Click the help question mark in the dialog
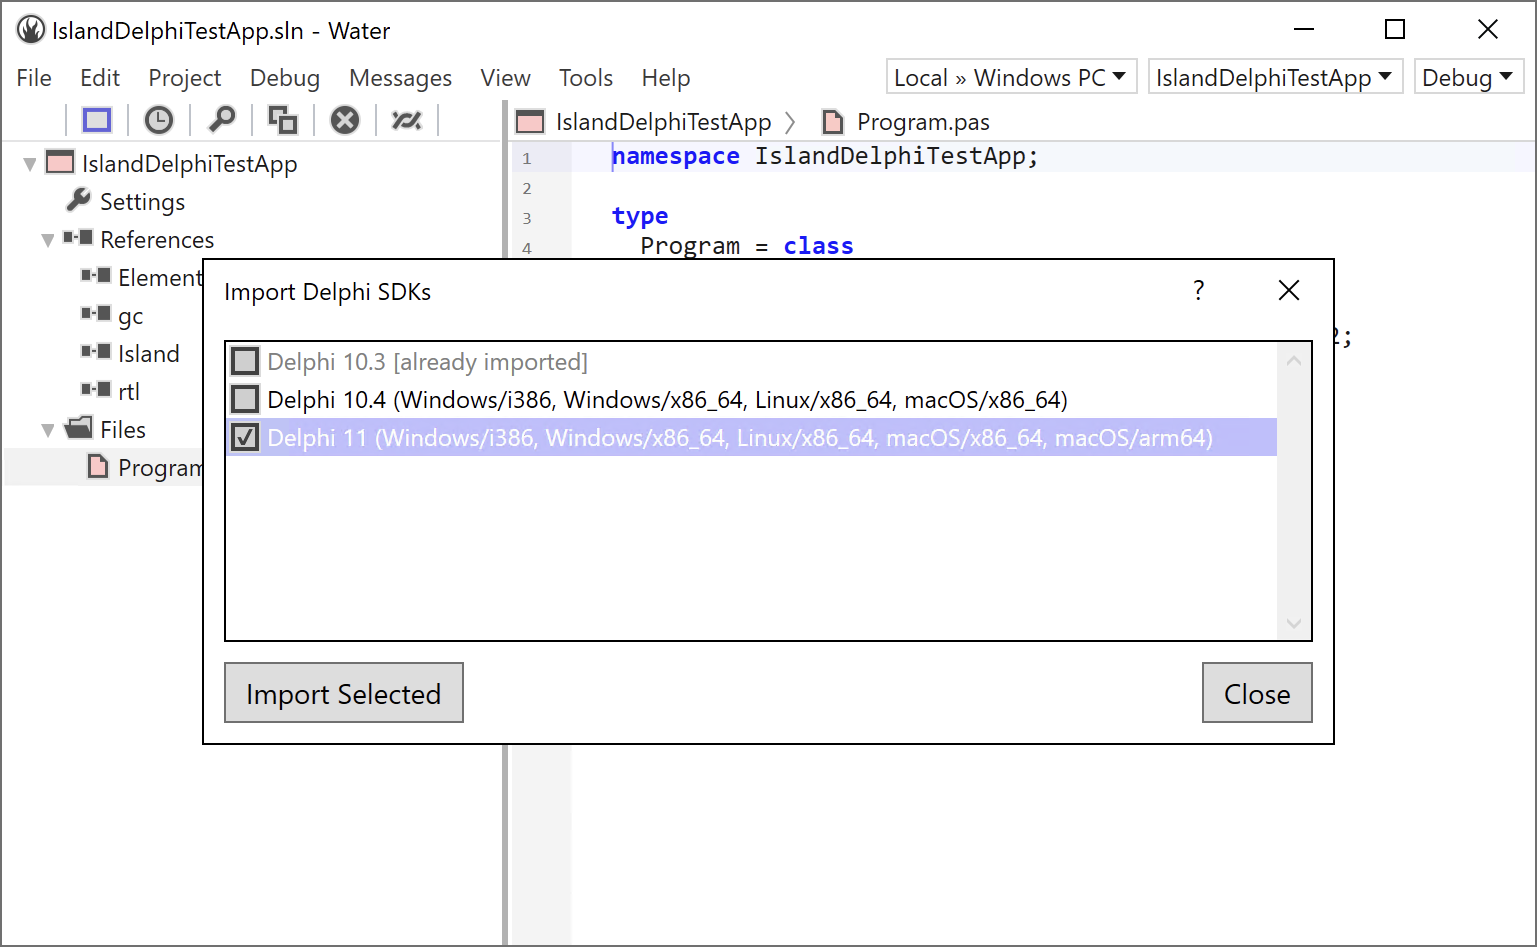 1198,291
